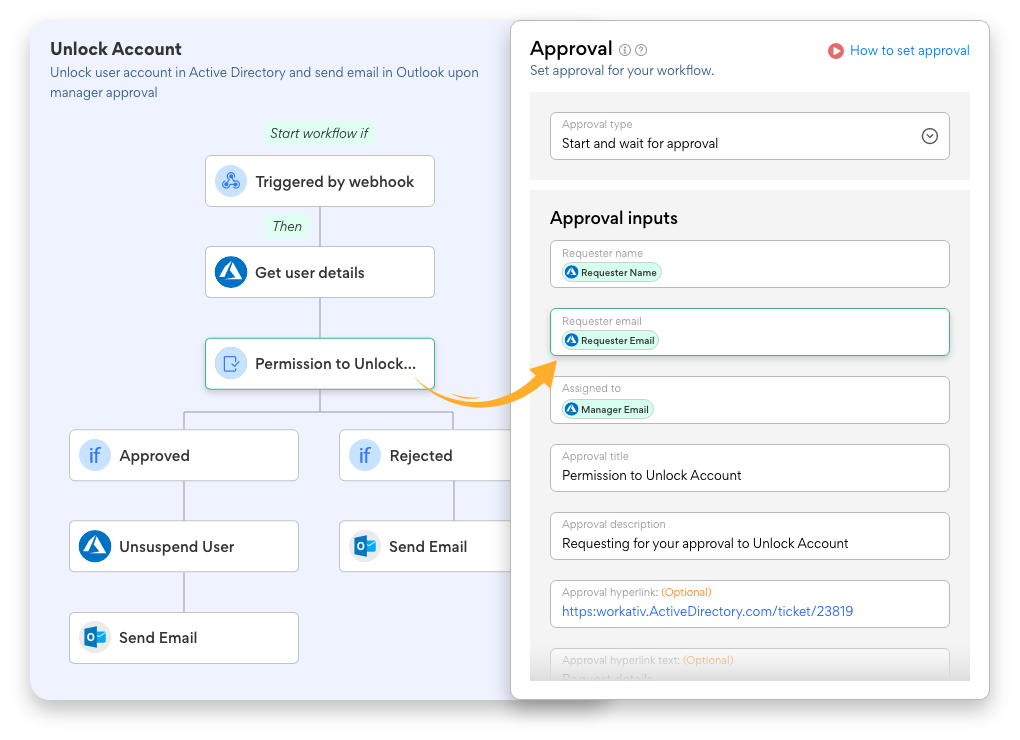Open the Permission to Unlock workflow step

coord(320,365)
